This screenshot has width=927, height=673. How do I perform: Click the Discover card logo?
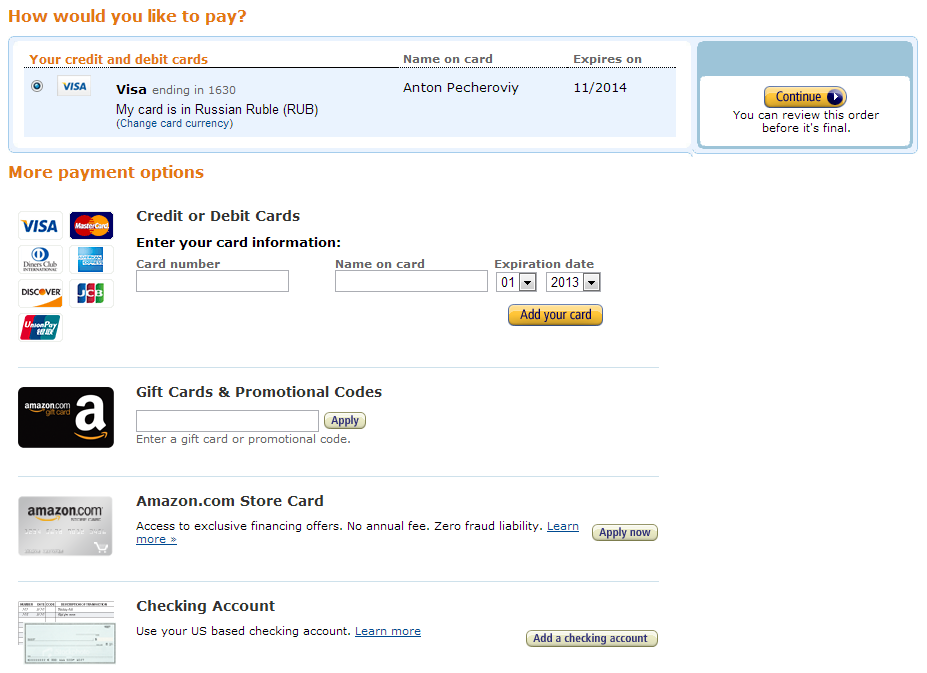(40, 293)
